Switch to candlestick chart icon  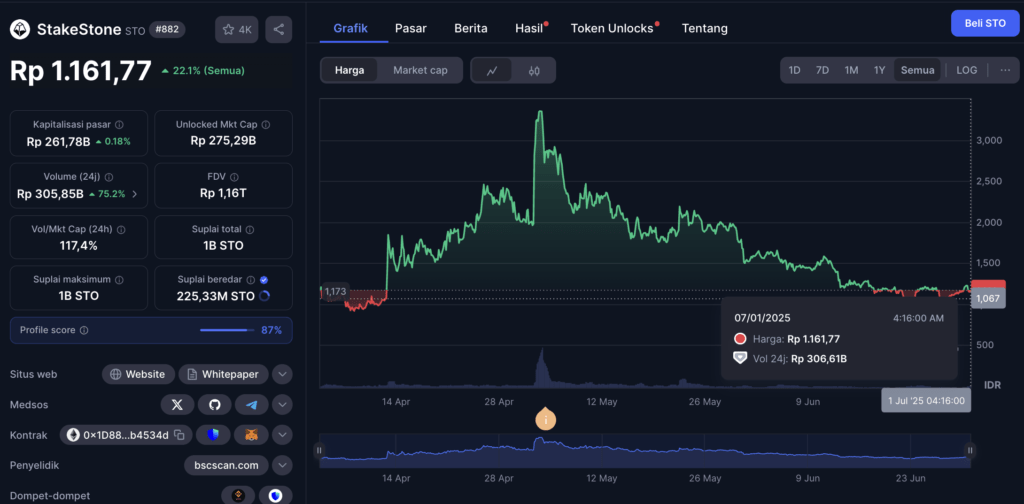point(534,71)
